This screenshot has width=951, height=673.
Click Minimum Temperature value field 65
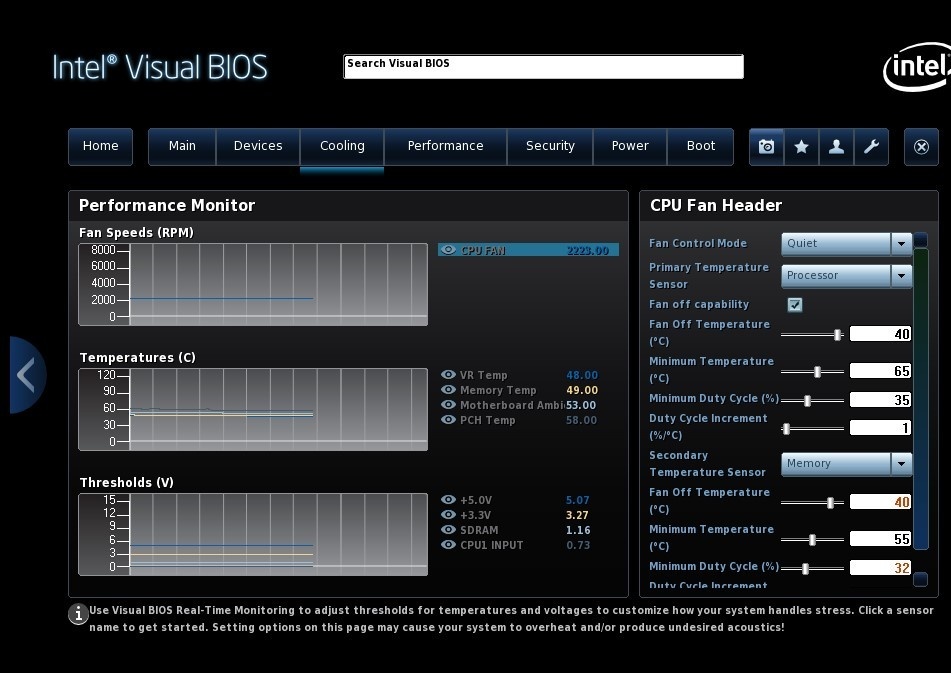pos(881,371)
